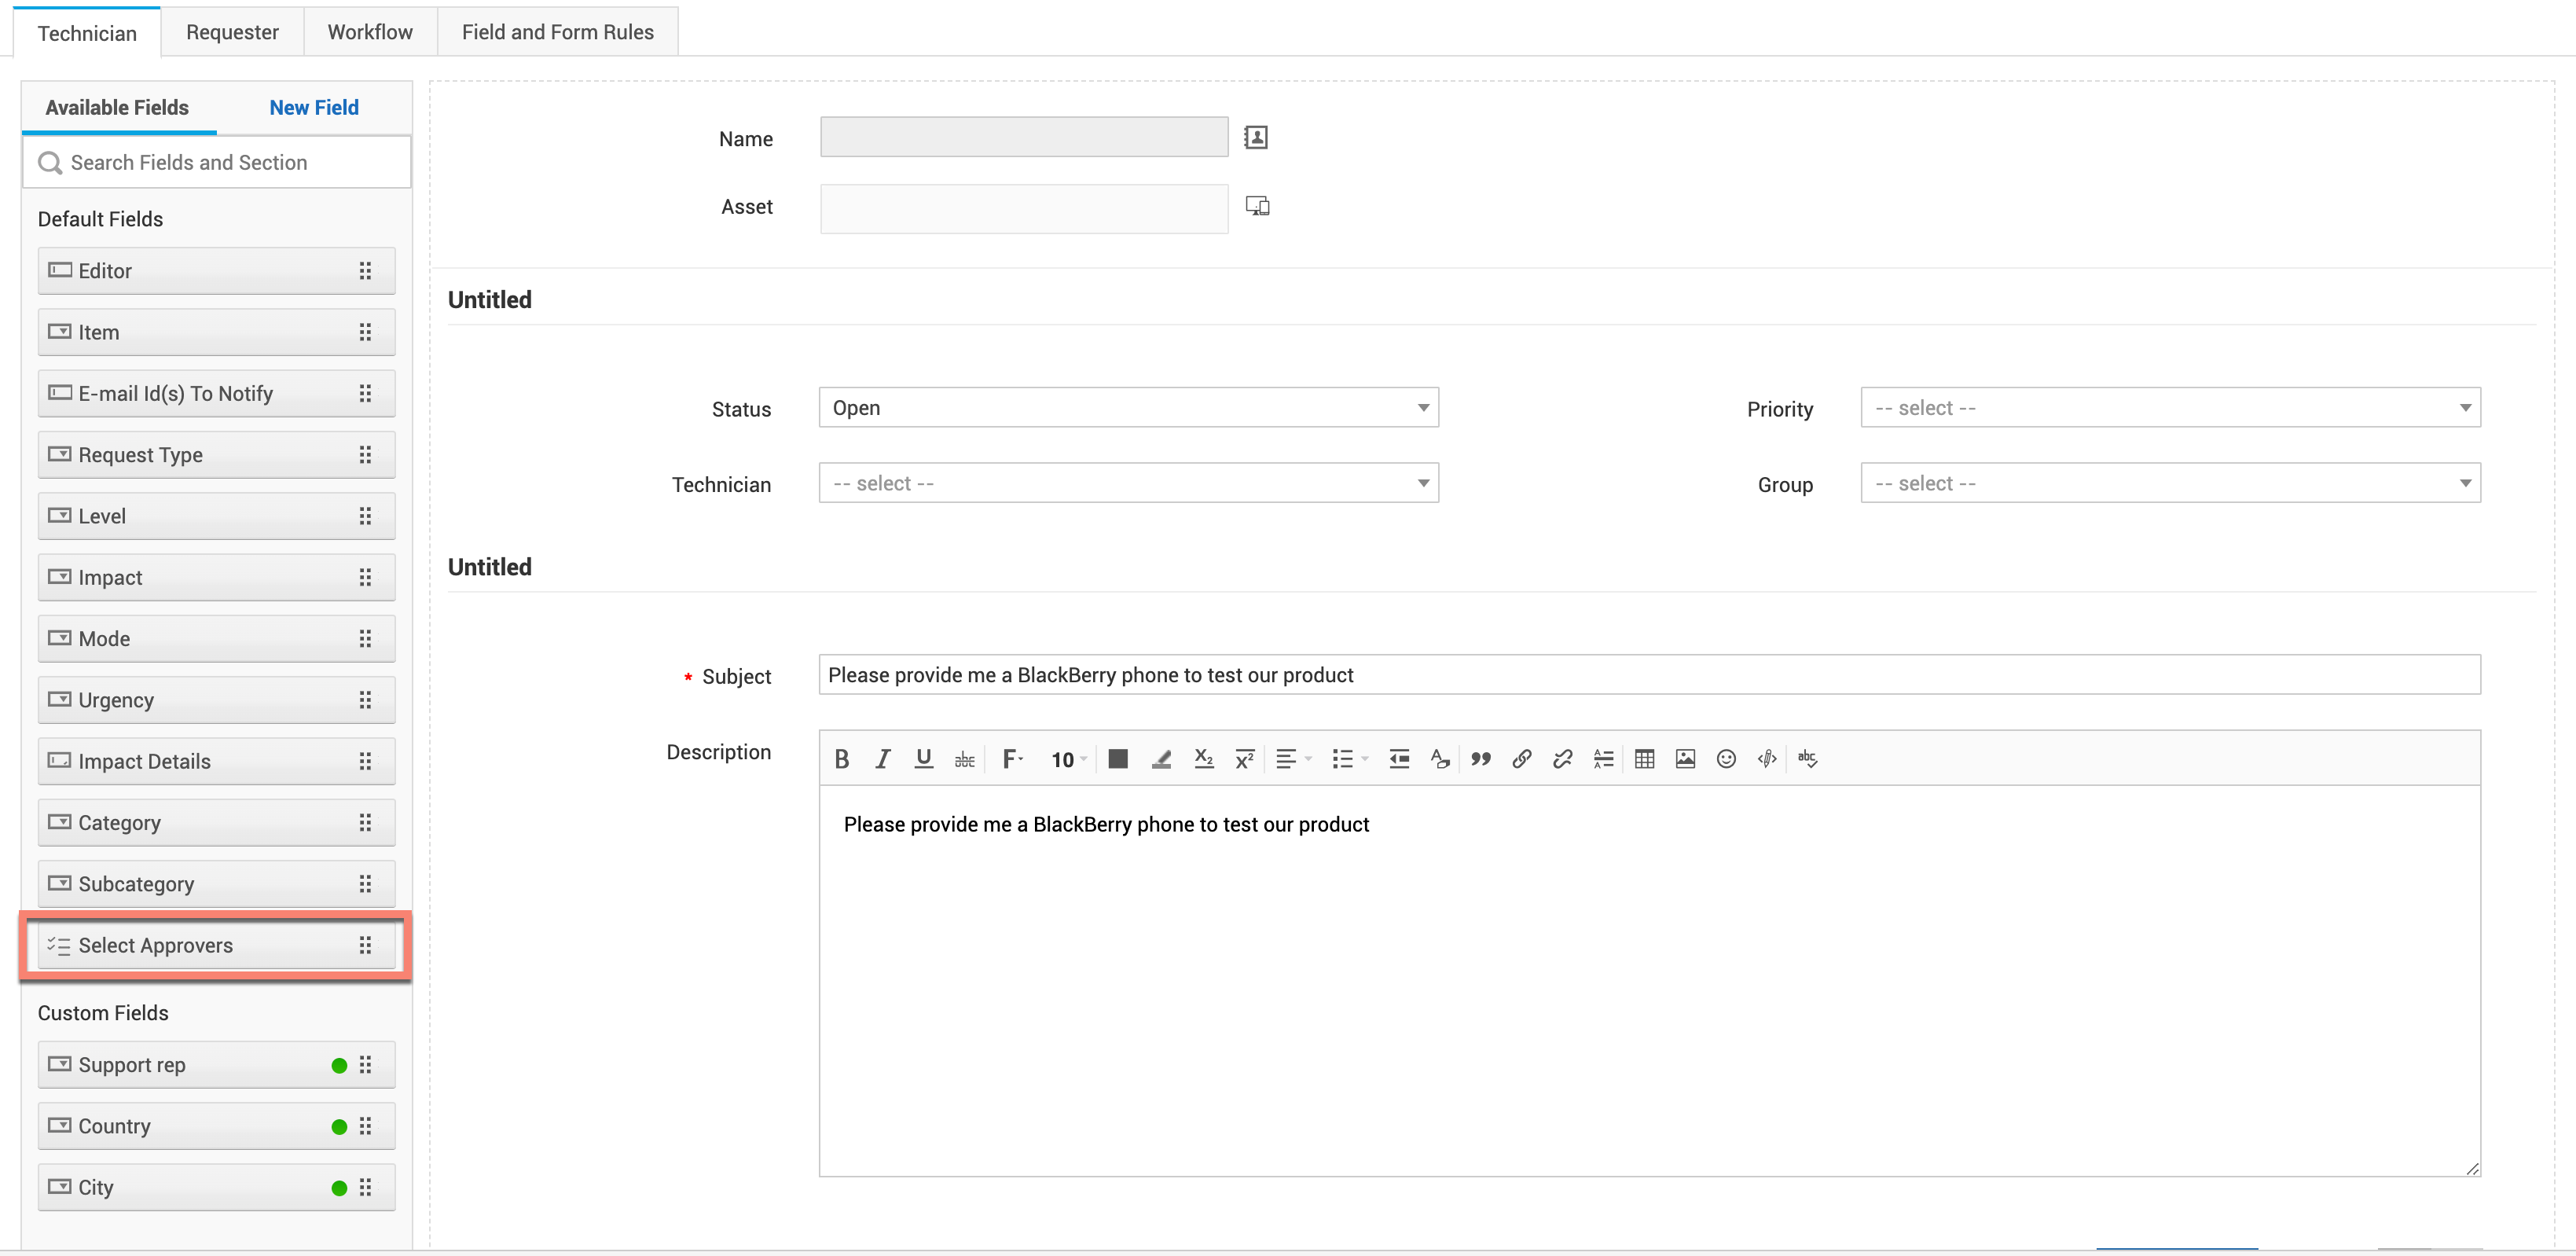Toggle bold formatting in Description editor
This screenshot has width=2576, height=1256.
pos(842,759)
